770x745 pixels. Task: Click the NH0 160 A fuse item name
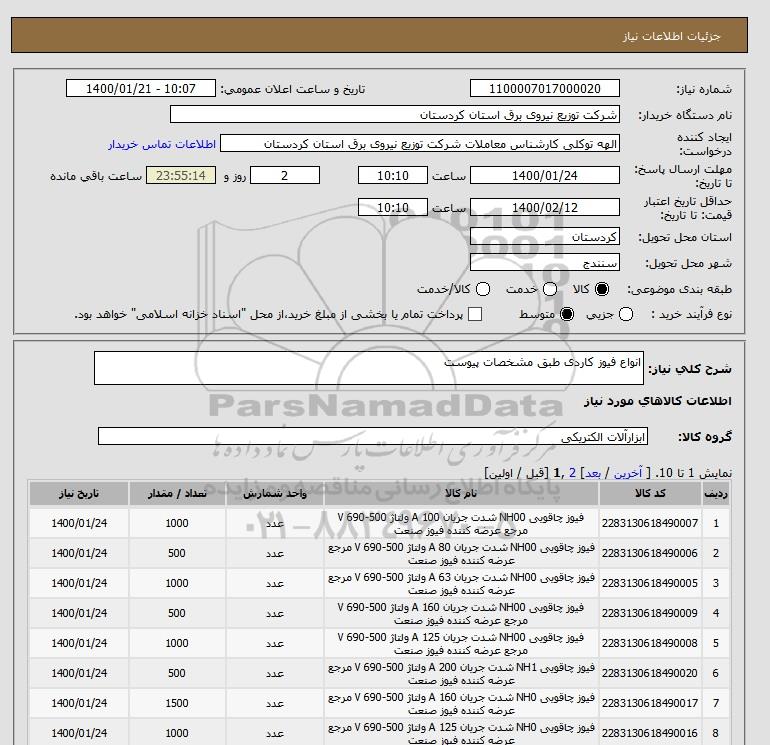pyautogui.click(x=461, y=703)
